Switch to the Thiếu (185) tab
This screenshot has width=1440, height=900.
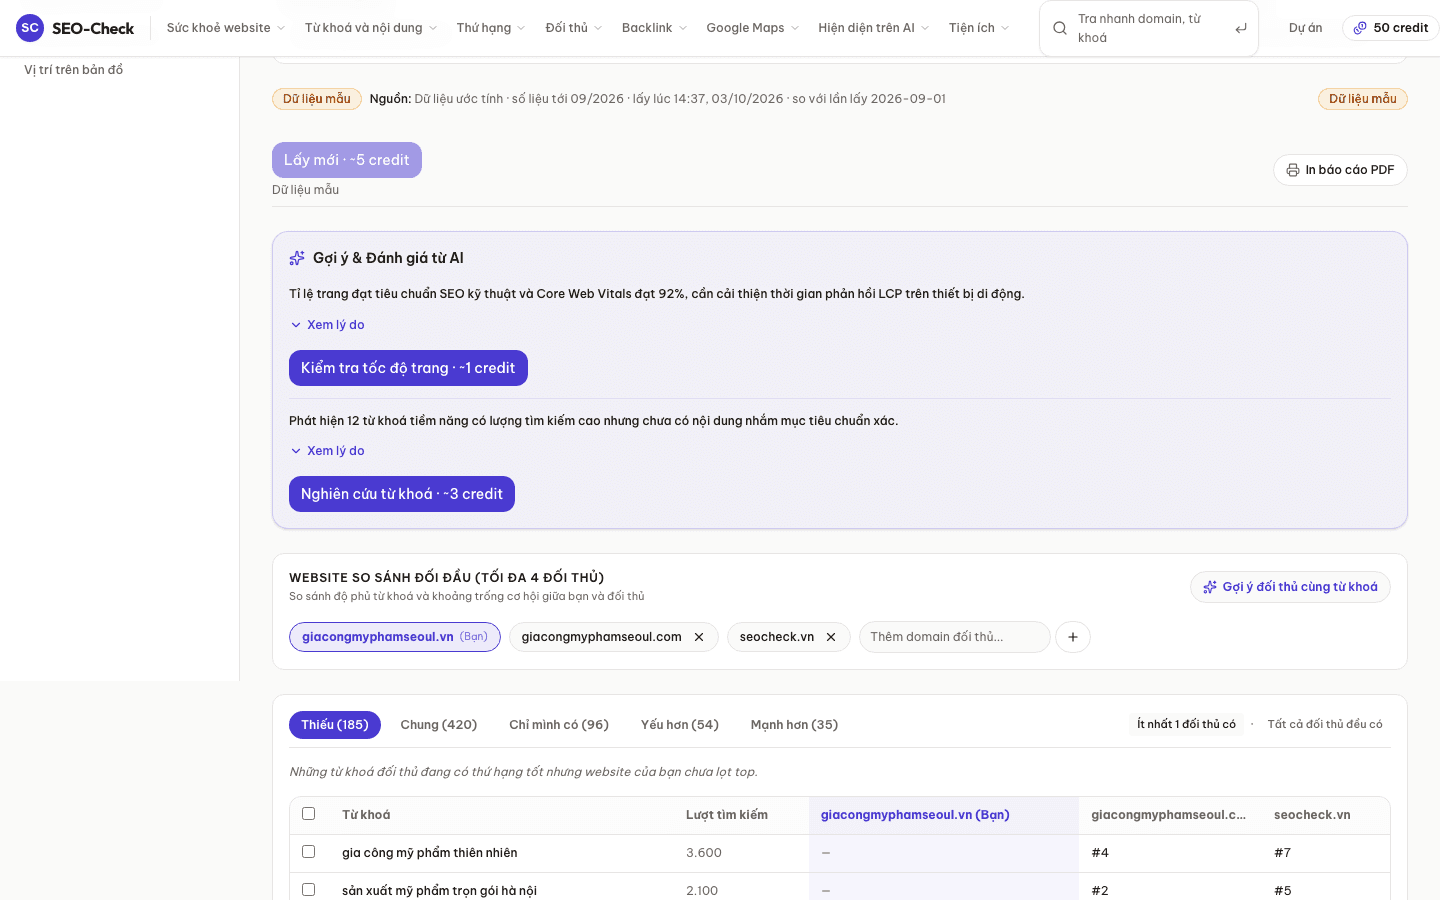(335, 725)
